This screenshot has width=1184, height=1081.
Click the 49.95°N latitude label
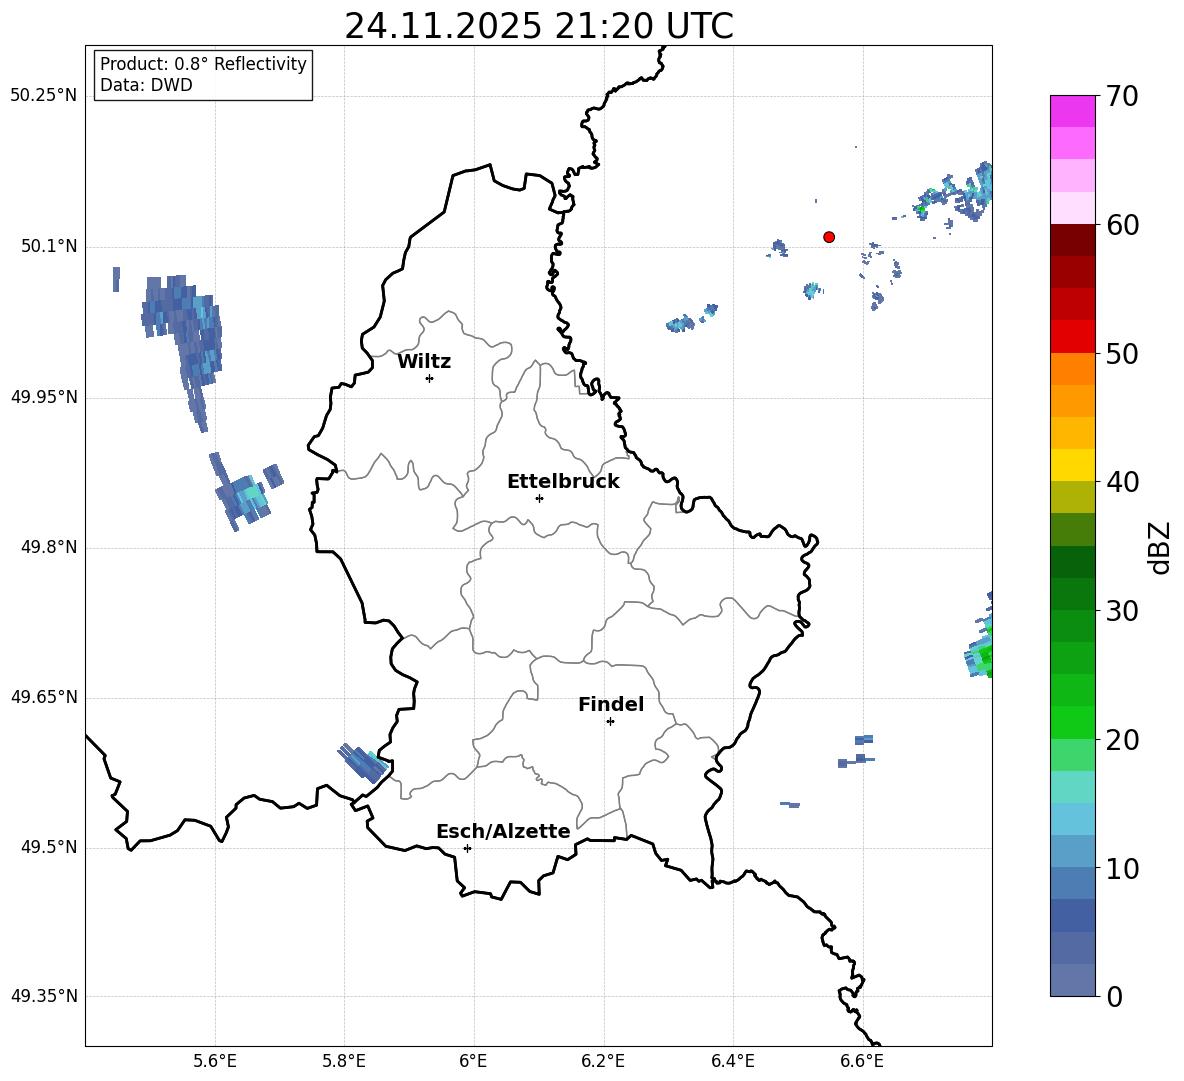(x=44, y=397)
